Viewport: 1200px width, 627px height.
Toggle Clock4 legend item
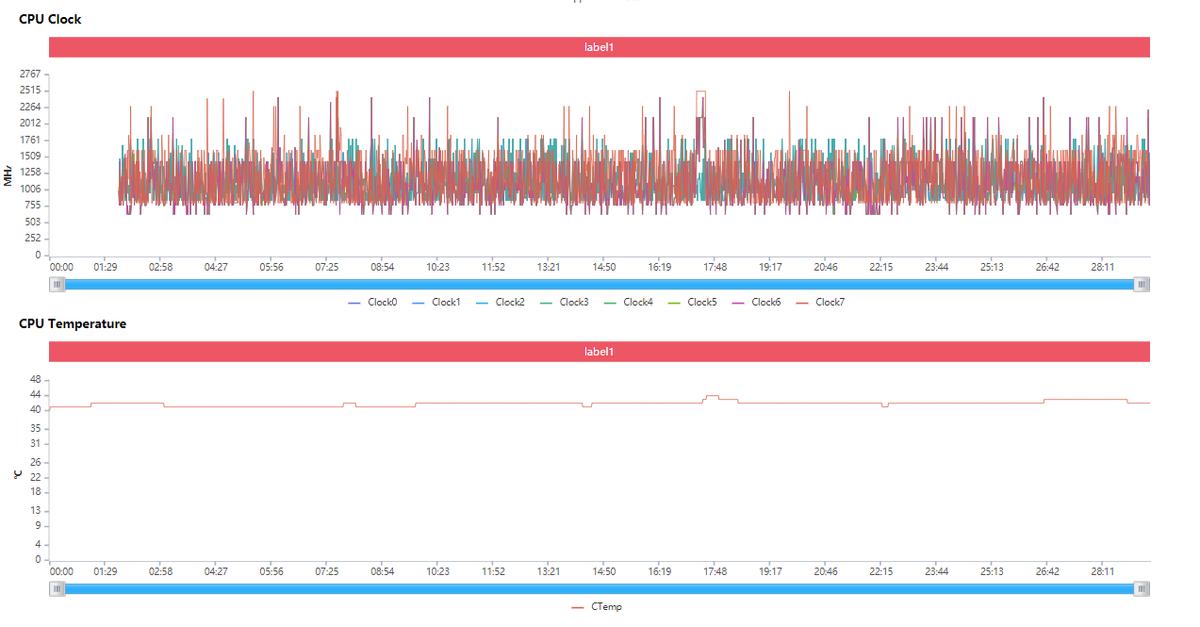[628, 302]
